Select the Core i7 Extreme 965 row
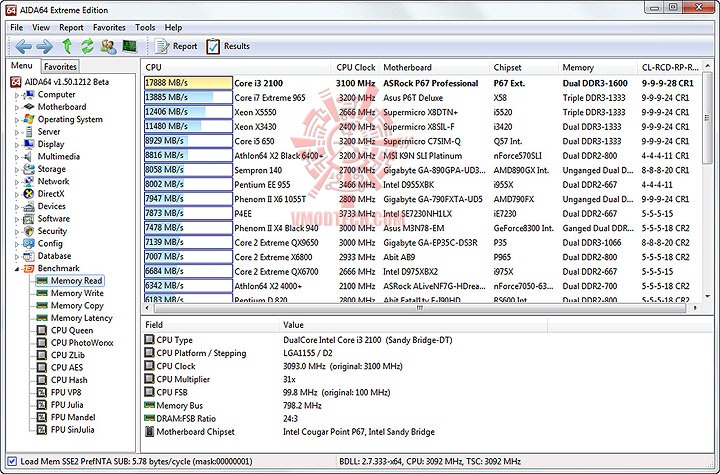Viewport: 720px width, 474px height. tap(422, 98)
